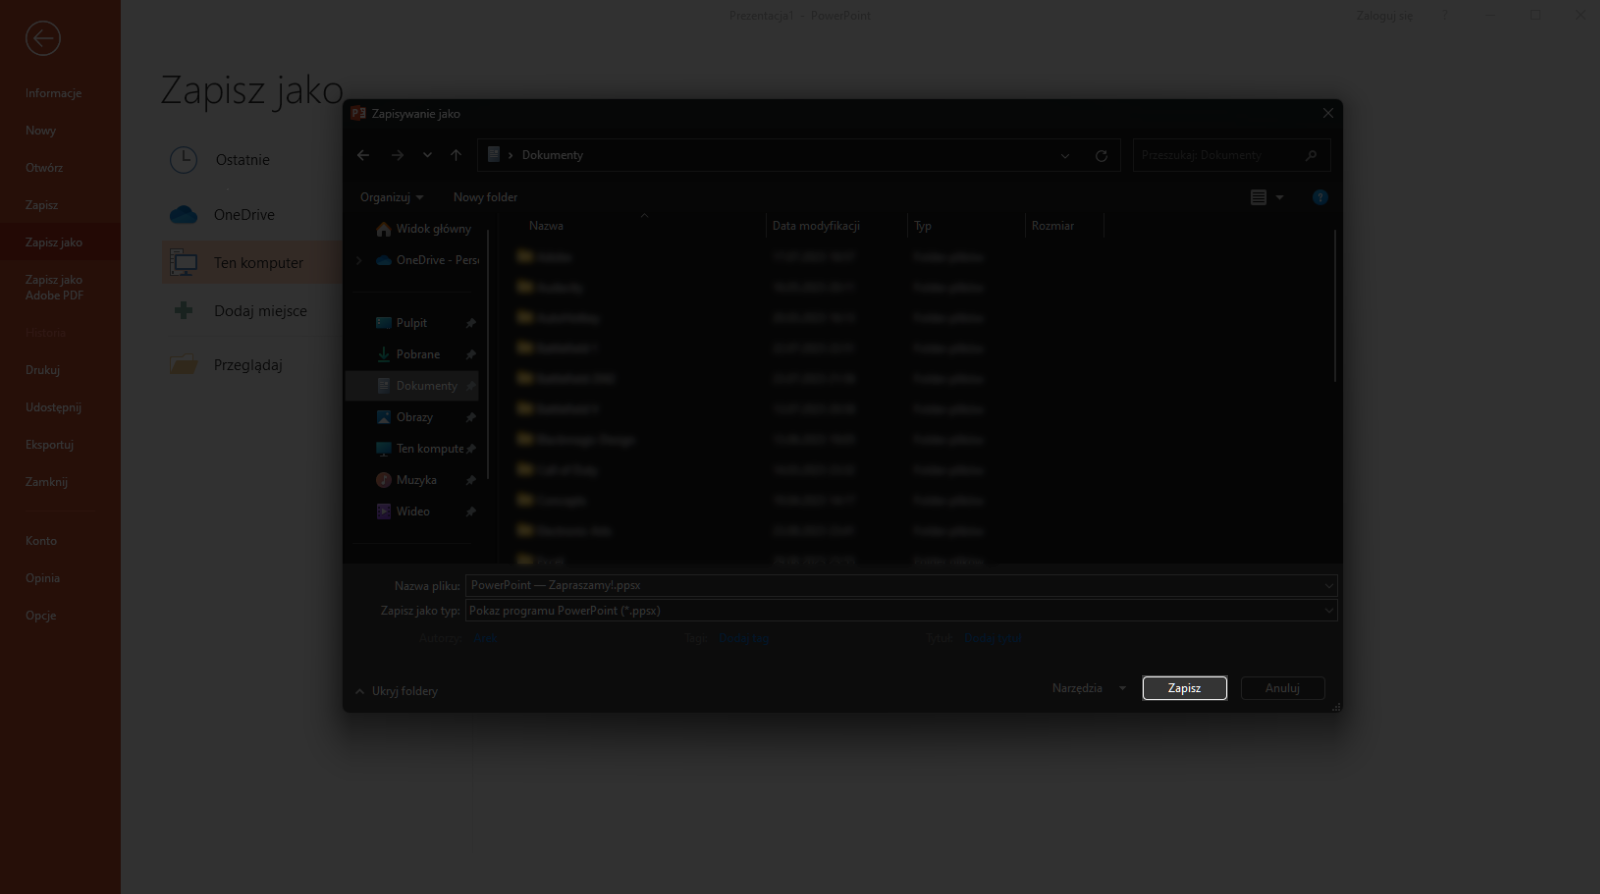Select Nowy in backstage menu
Screen dimensions: 1600x894
coord(41,130)
